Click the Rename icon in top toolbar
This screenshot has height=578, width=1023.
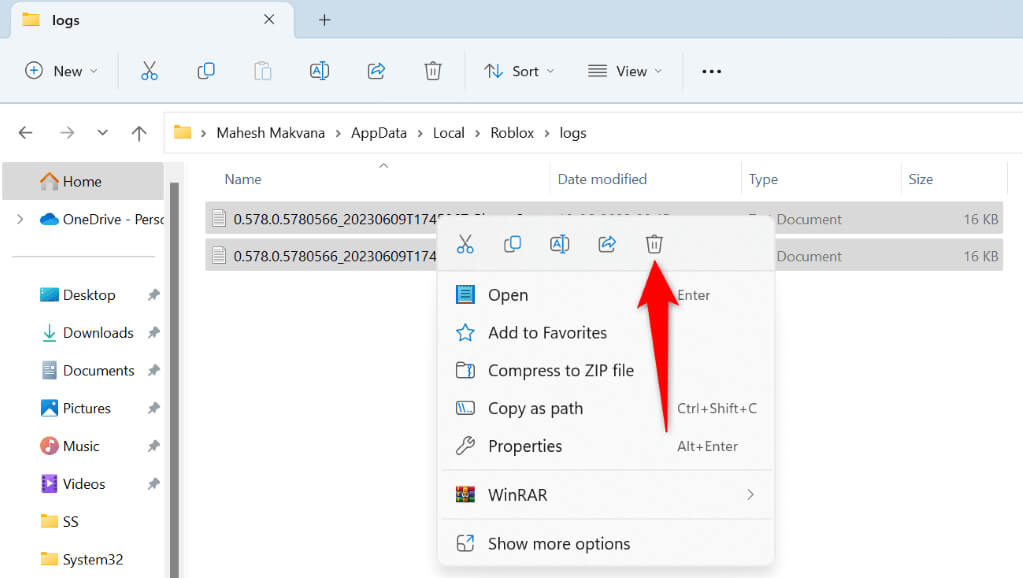[319, 71]
